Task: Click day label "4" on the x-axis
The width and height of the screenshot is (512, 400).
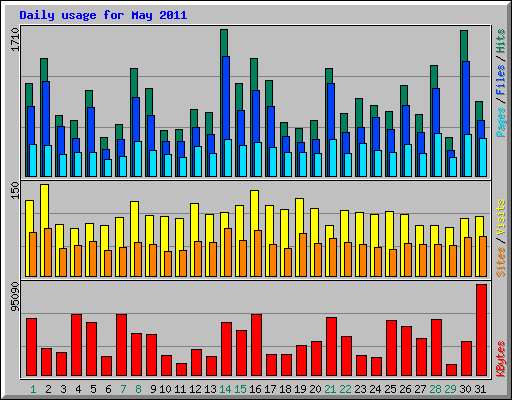Action: (78, 389)
